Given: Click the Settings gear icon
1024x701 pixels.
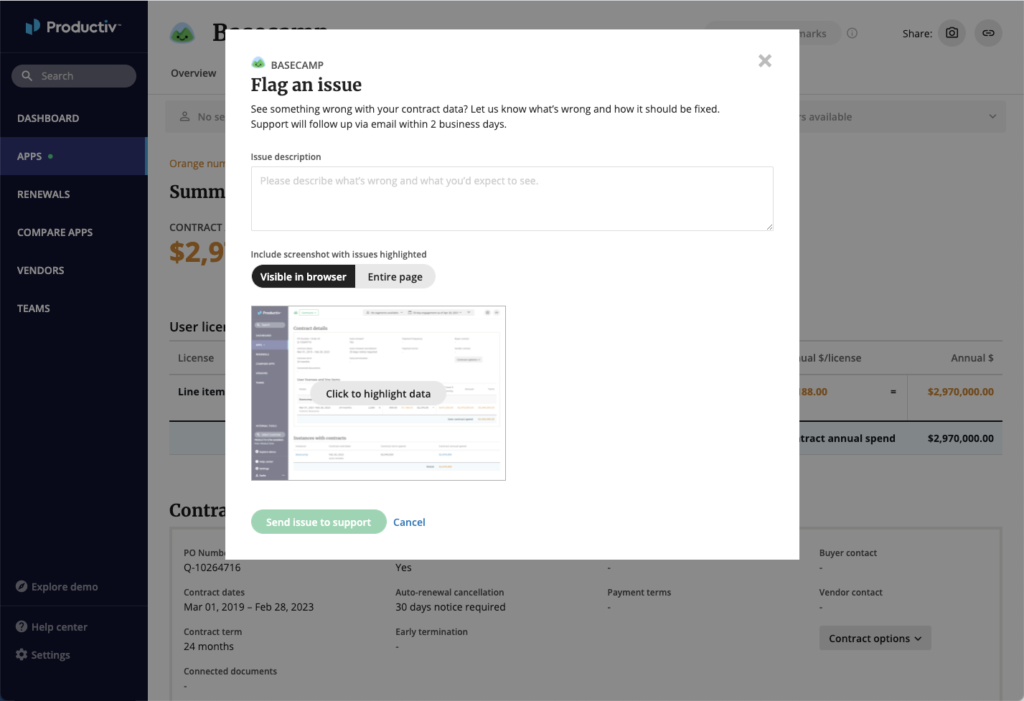Looking at the screenshot, I should coord(22,654).
